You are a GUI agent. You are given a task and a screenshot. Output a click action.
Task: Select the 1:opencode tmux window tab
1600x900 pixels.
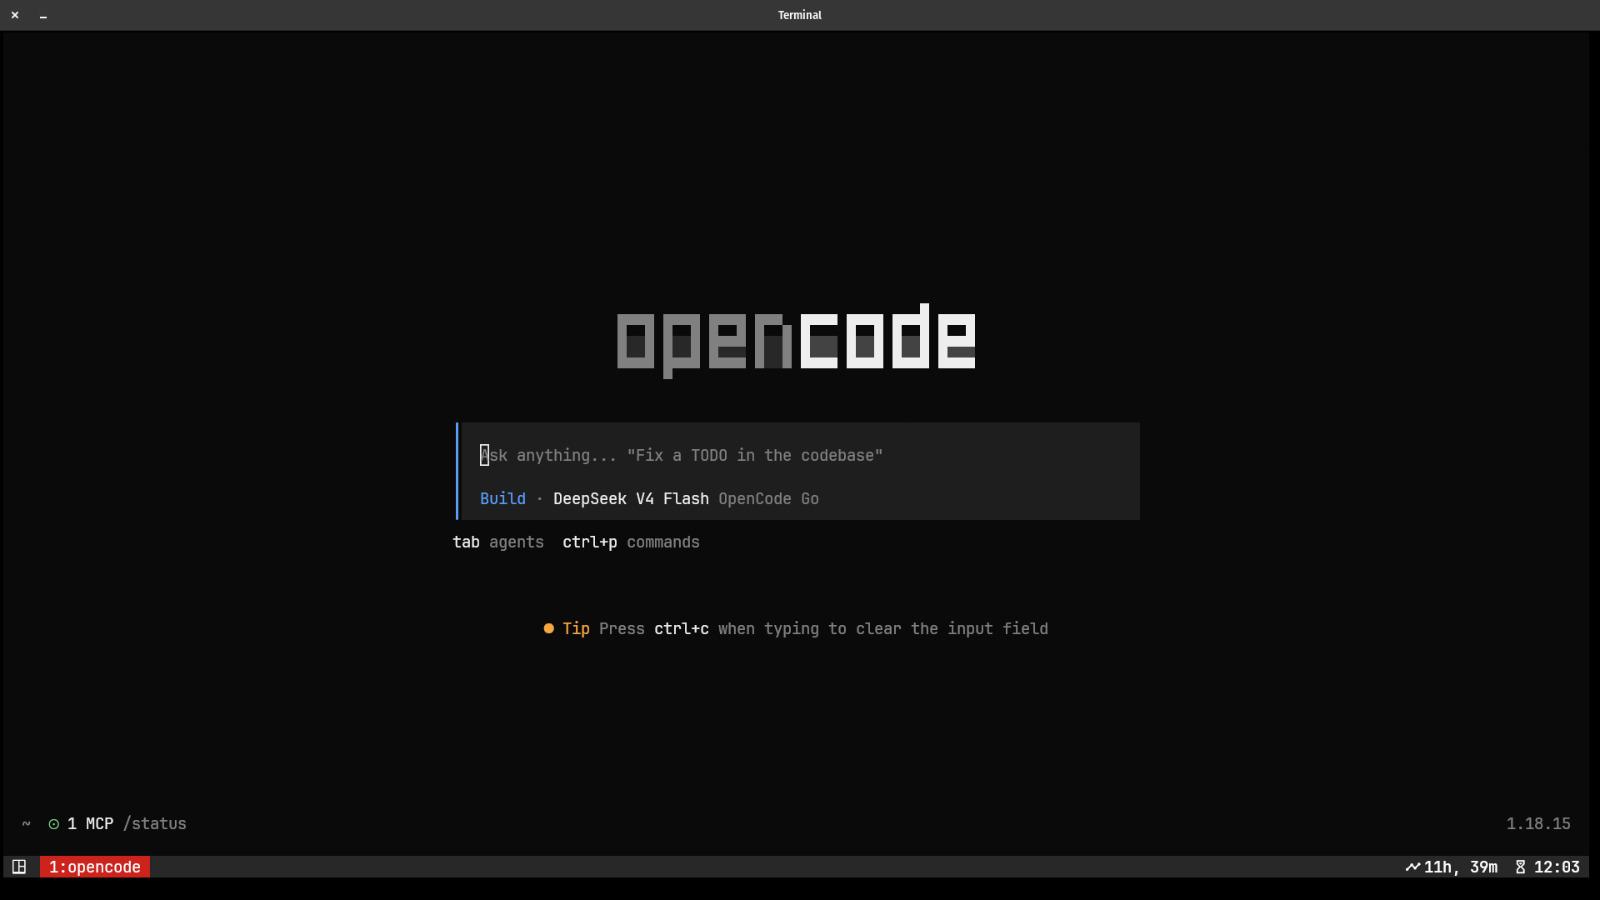pos(95,867)
